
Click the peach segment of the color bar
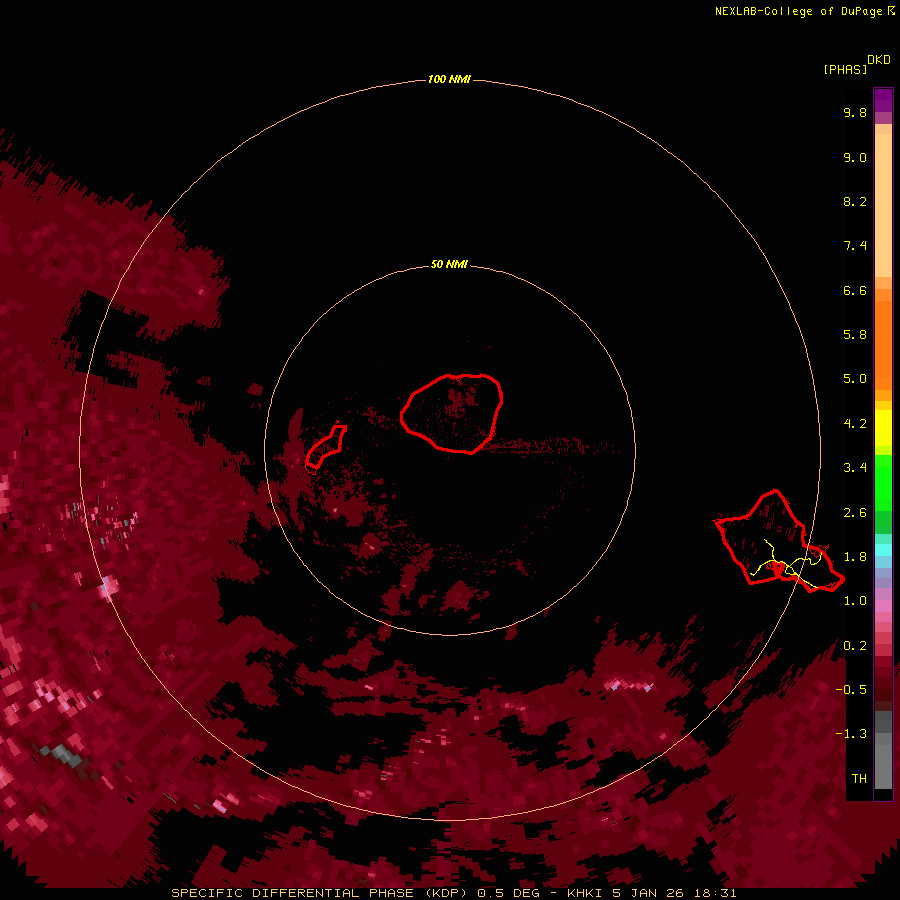(883, 201)
